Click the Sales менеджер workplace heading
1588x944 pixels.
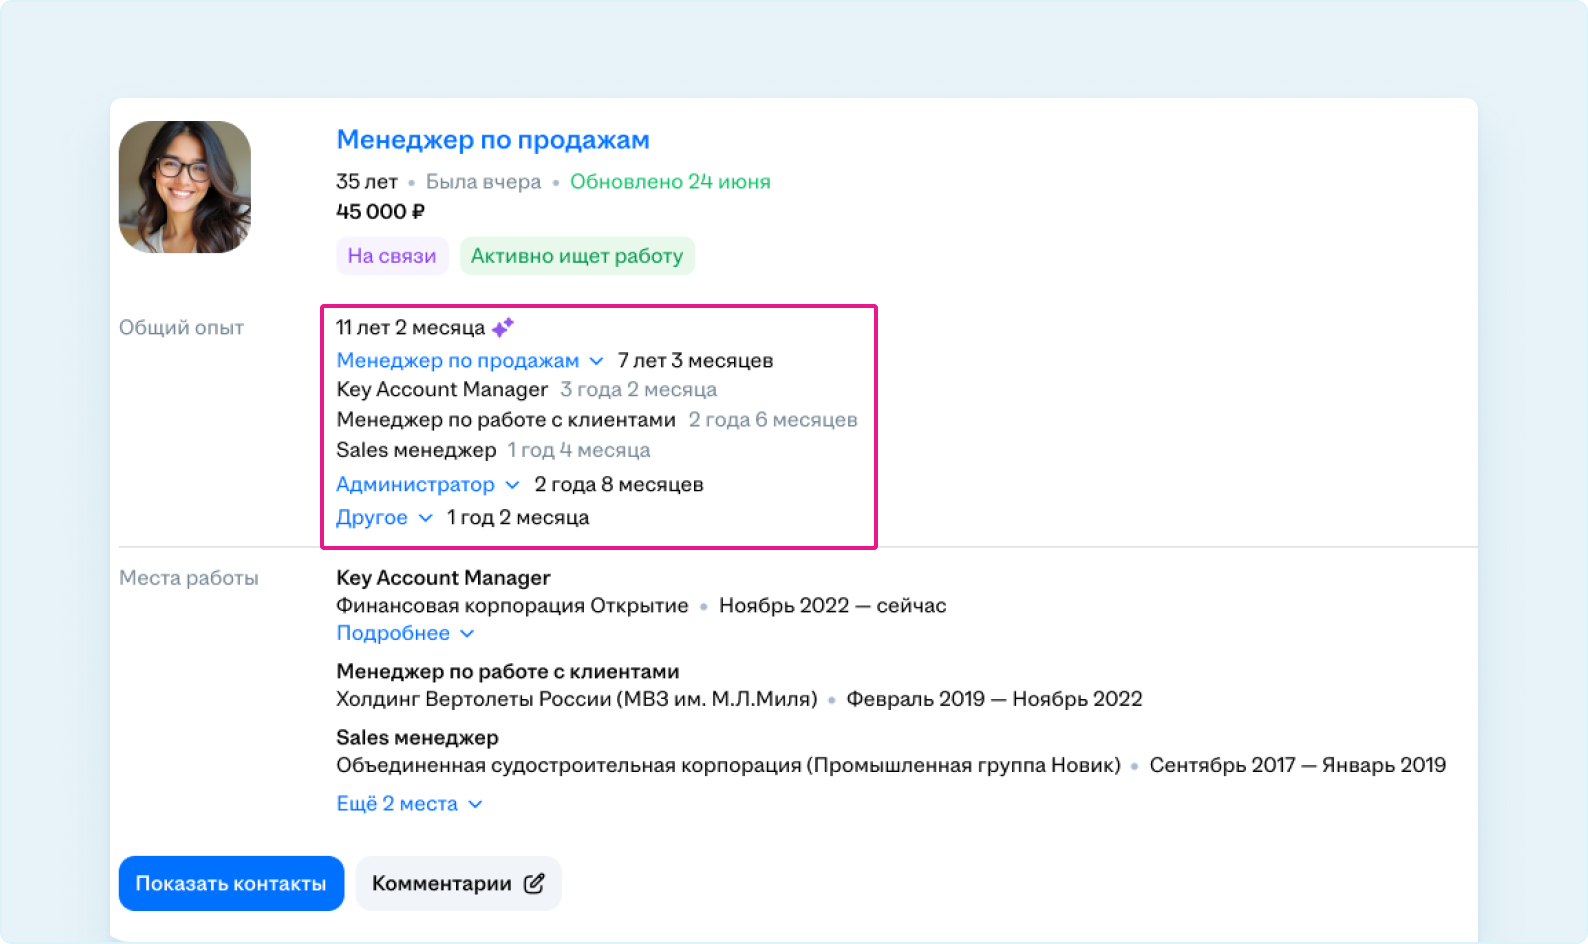417,738
